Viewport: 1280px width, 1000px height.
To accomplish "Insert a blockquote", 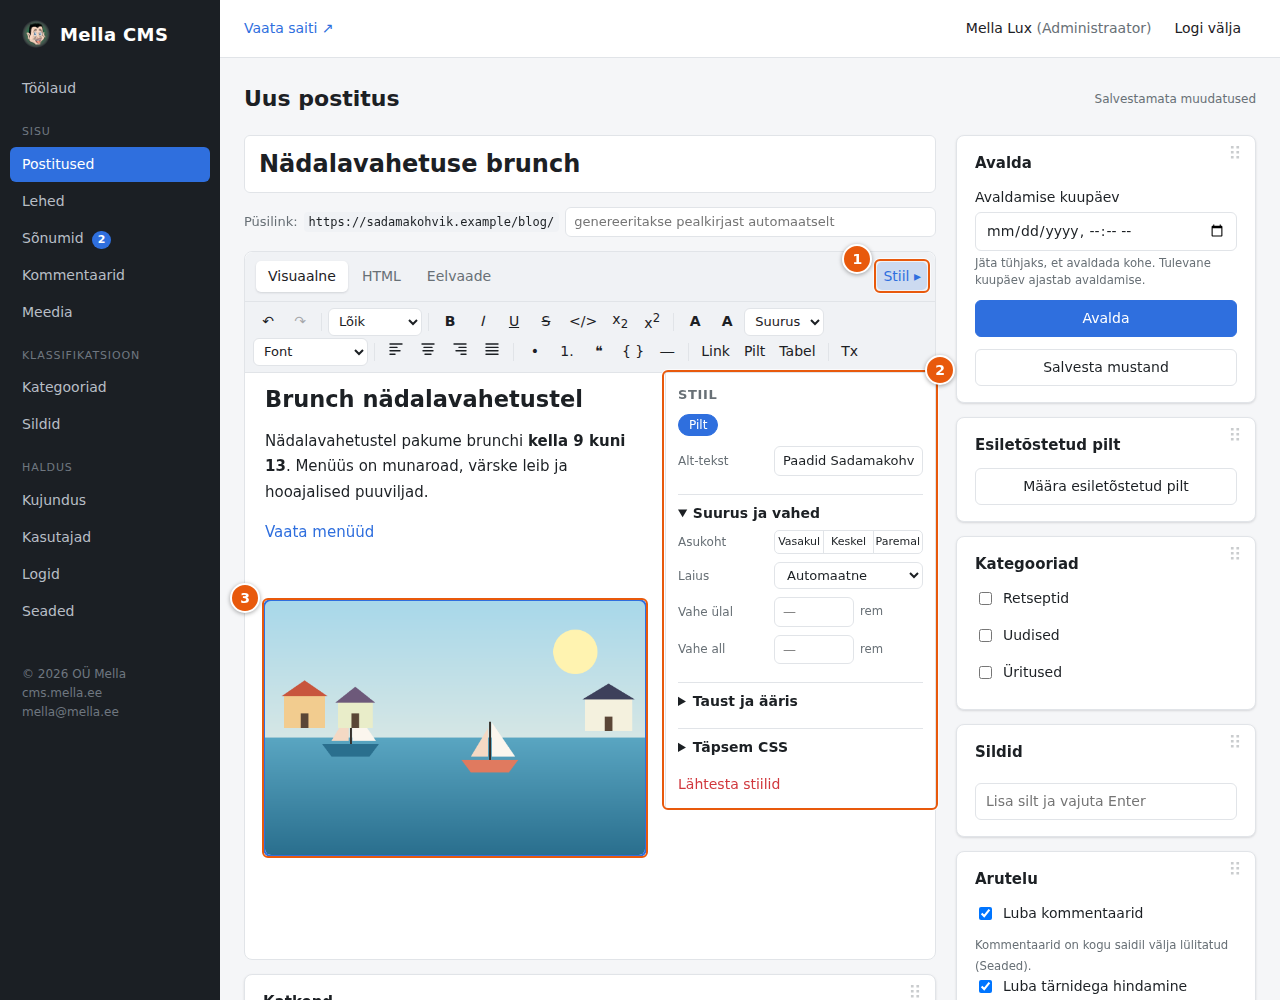I will pos(599,351).
